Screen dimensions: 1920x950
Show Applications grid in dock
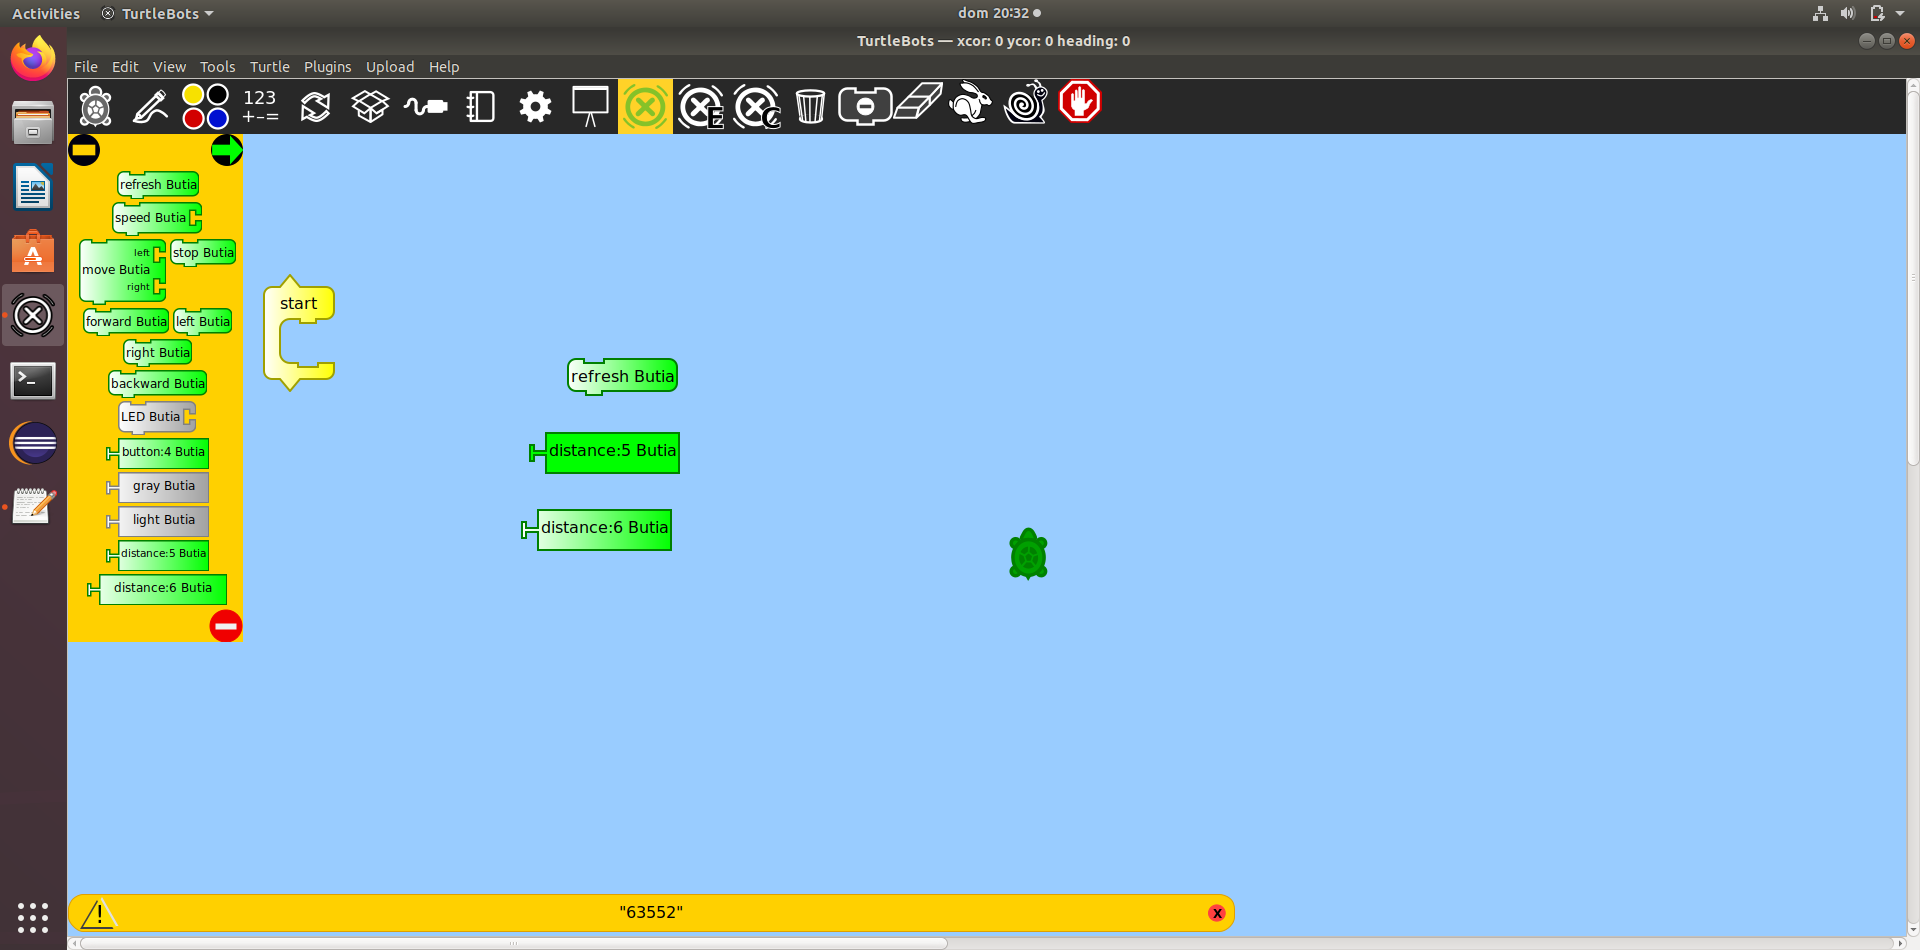click(33, 917)
